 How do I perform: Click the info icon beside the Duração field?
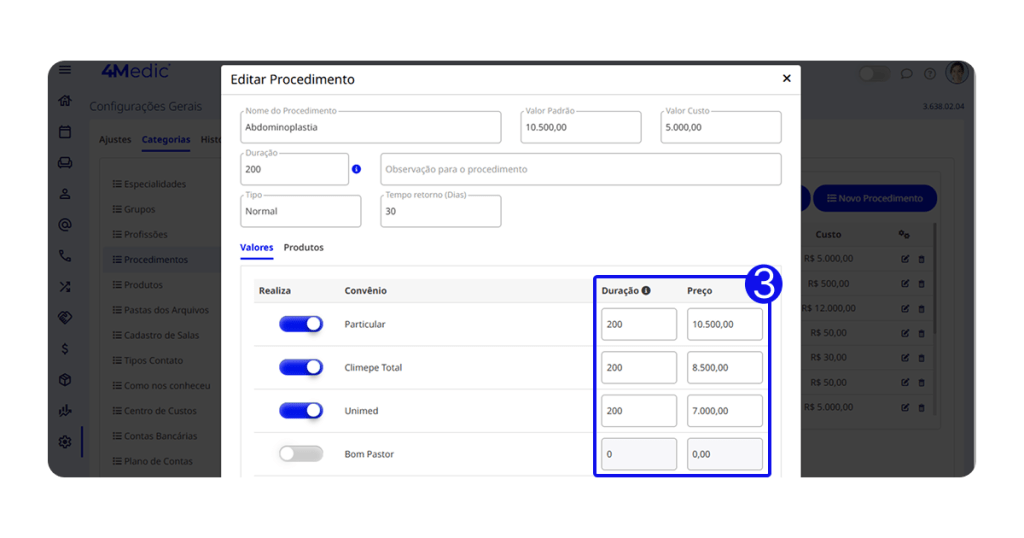(x=356, y=169)
